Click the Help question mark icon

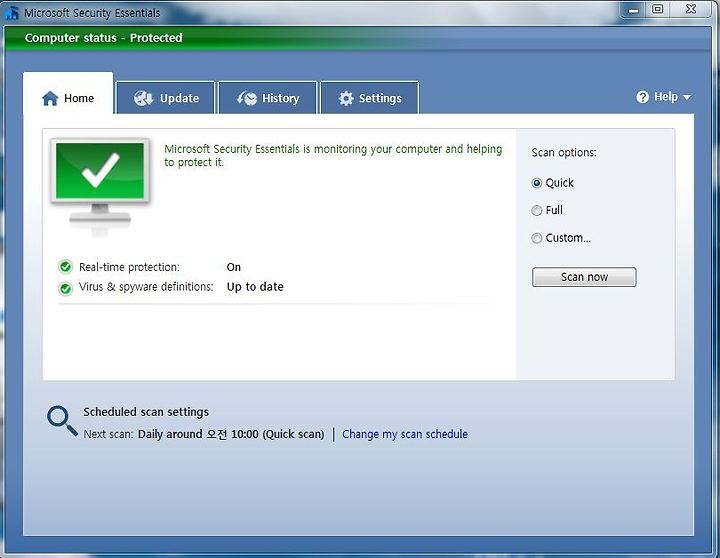coord(642,97)
